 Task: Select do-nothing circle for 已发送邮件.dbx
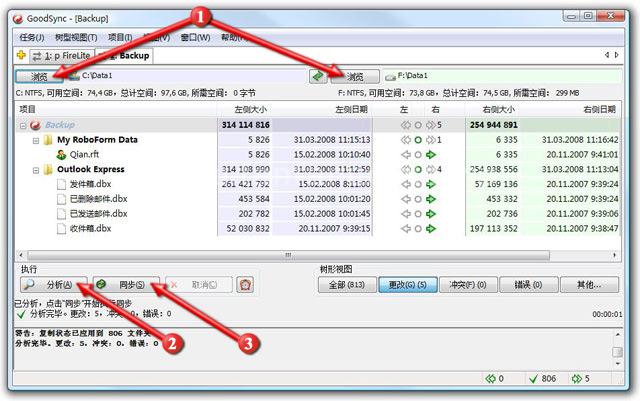(418, 214)
